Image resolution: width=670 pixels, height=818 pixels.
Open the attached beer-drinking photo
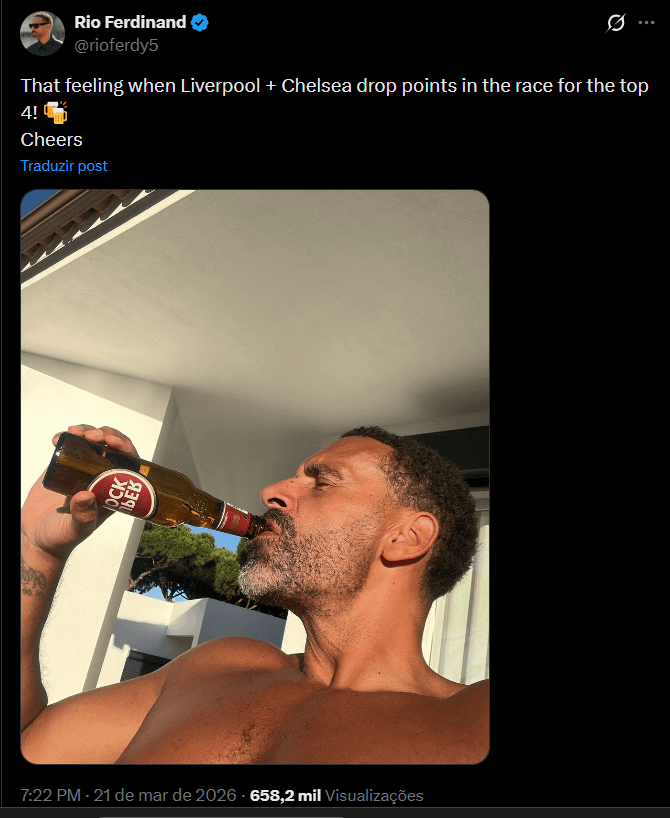[254, 475]
